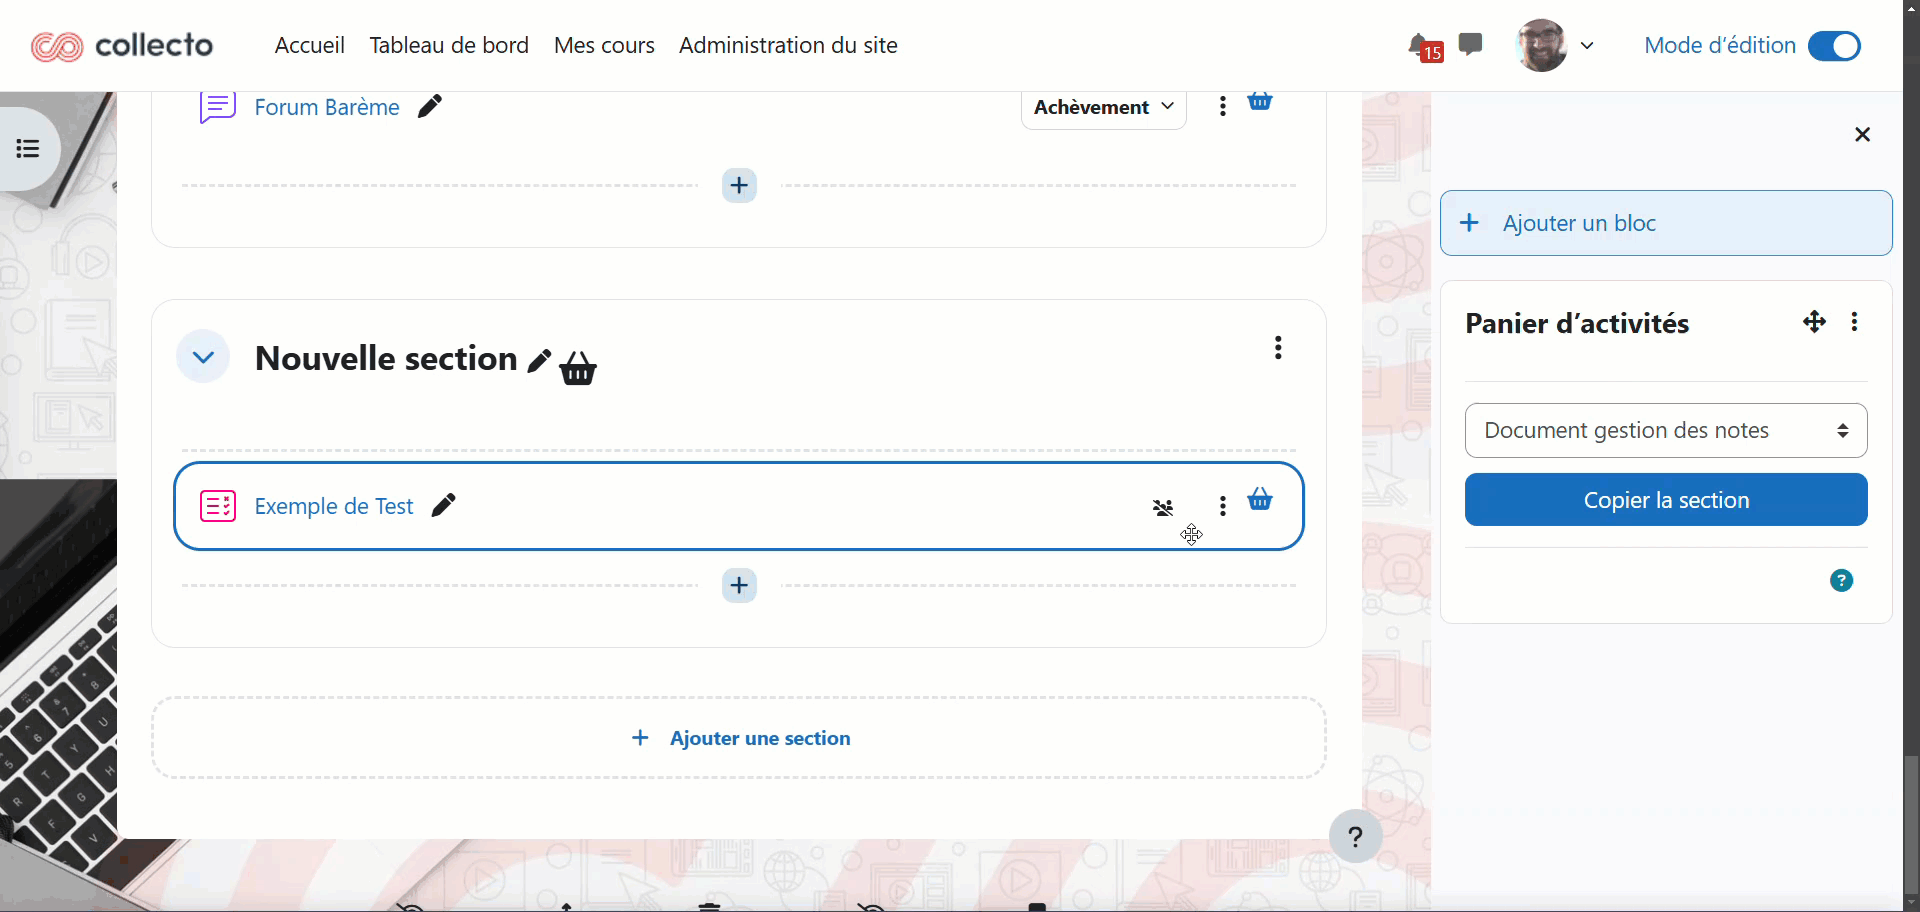Image resolution: width=1920 pixels, height=912 pixels.
Task: Click plus button below Exemple de Test
Action: 739,585
